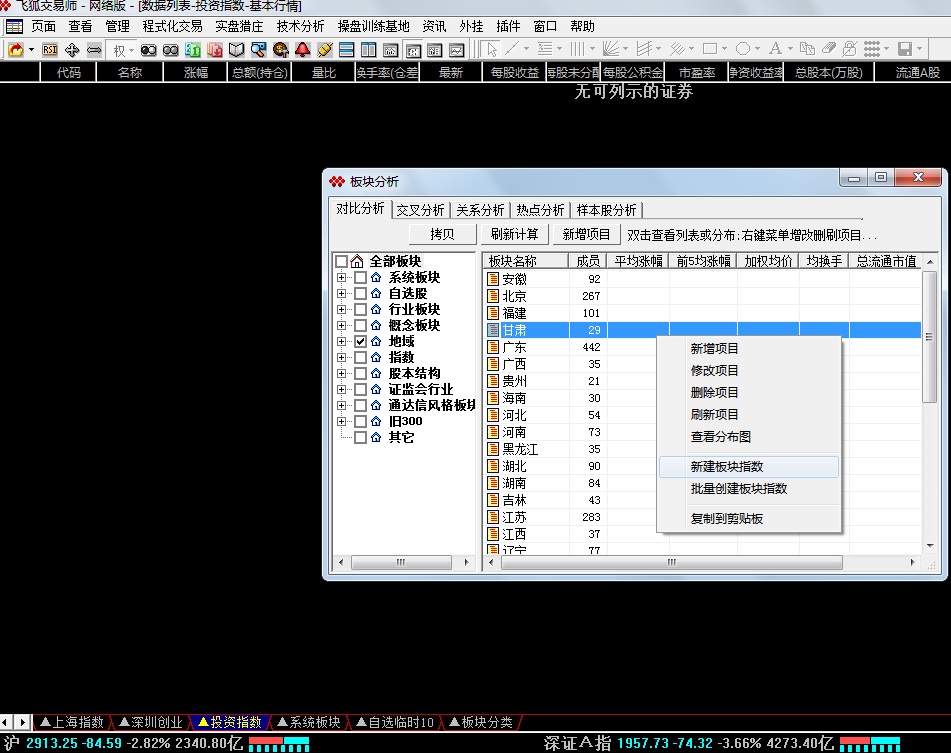This screenshot has width=951, height=753.
Task: Click the alarm bell warning icon
Action: click(303, 48)
